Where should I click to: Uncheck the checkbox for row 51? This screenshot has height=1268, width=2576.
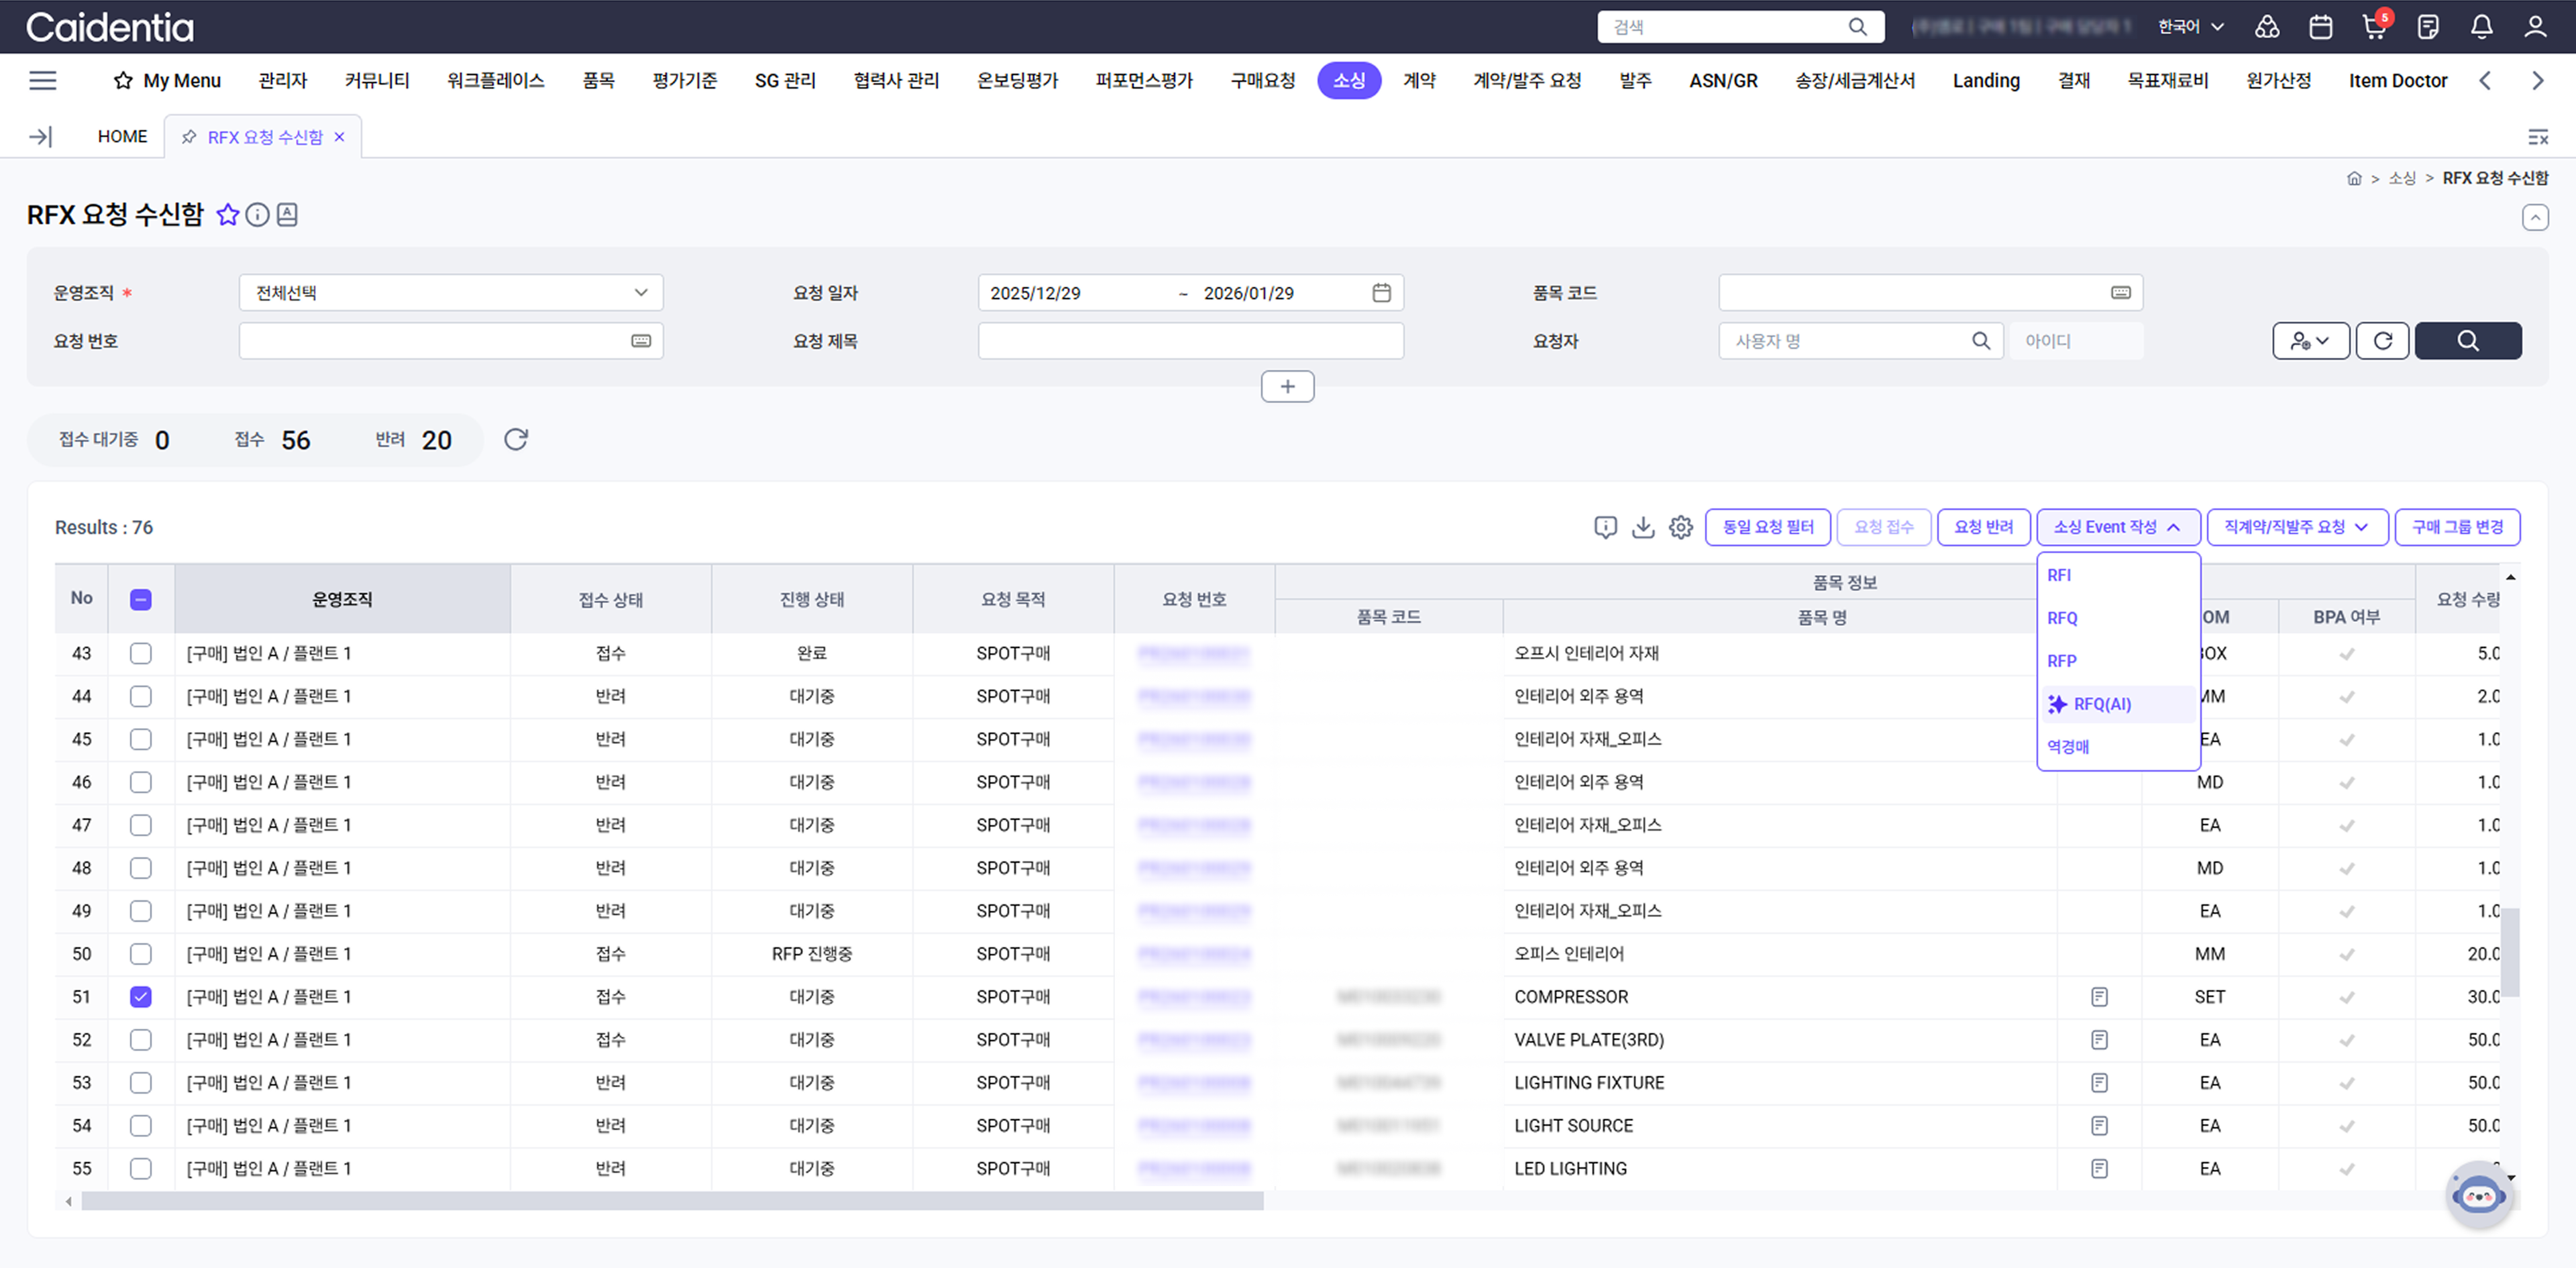(141, 996)
